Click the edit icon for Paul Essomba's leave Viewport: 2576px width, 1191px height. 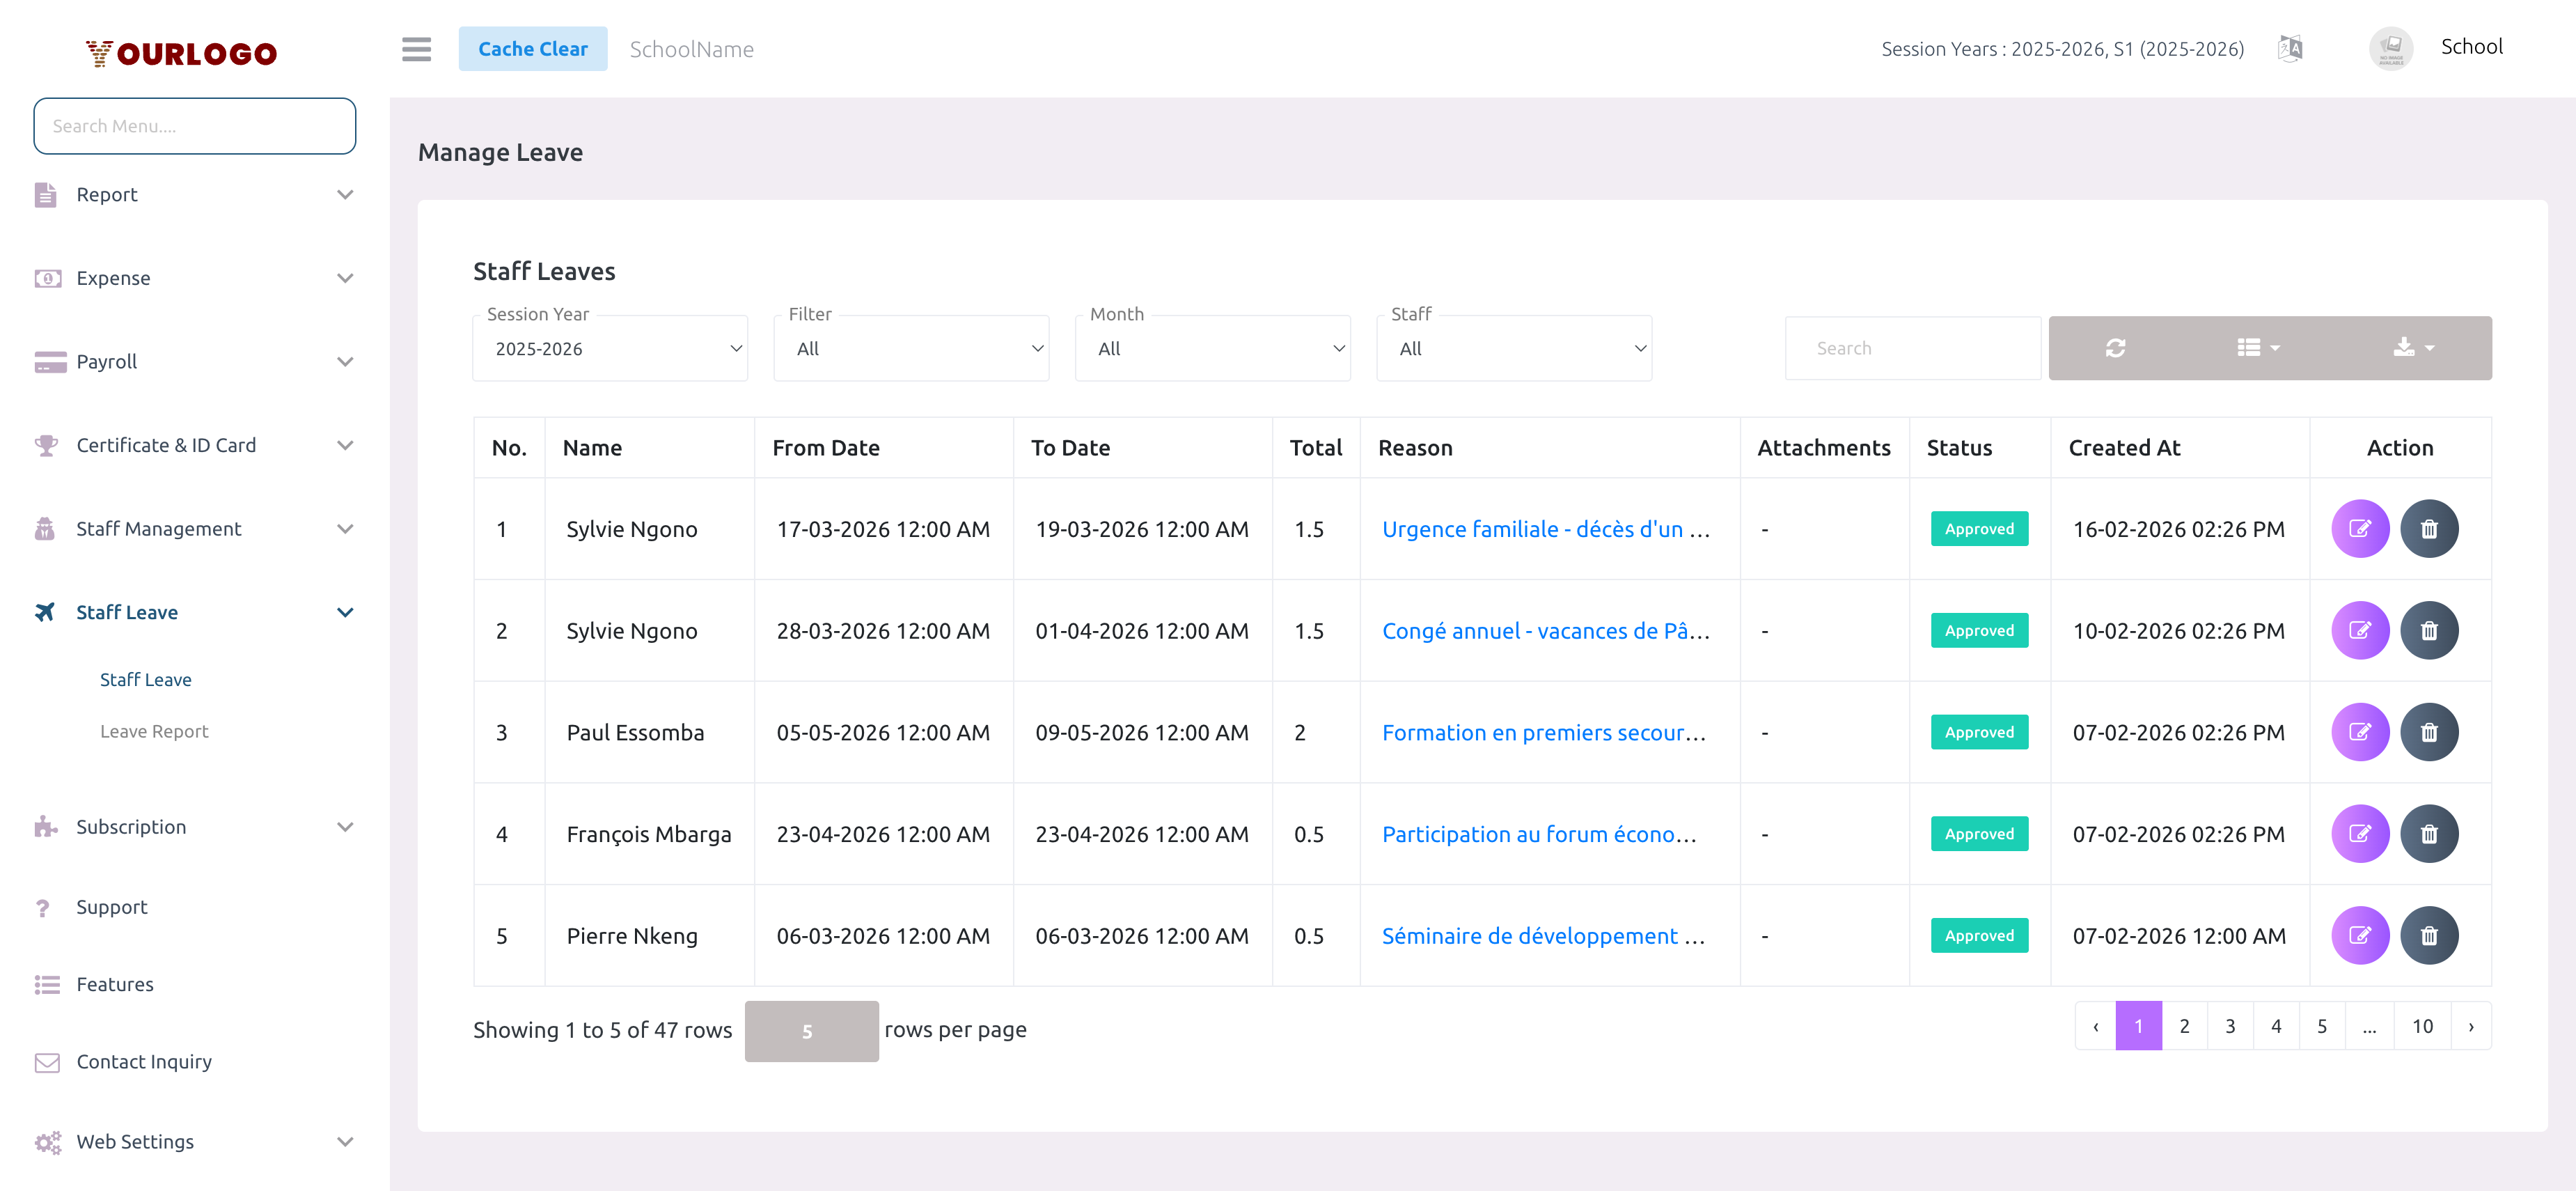2361,731
